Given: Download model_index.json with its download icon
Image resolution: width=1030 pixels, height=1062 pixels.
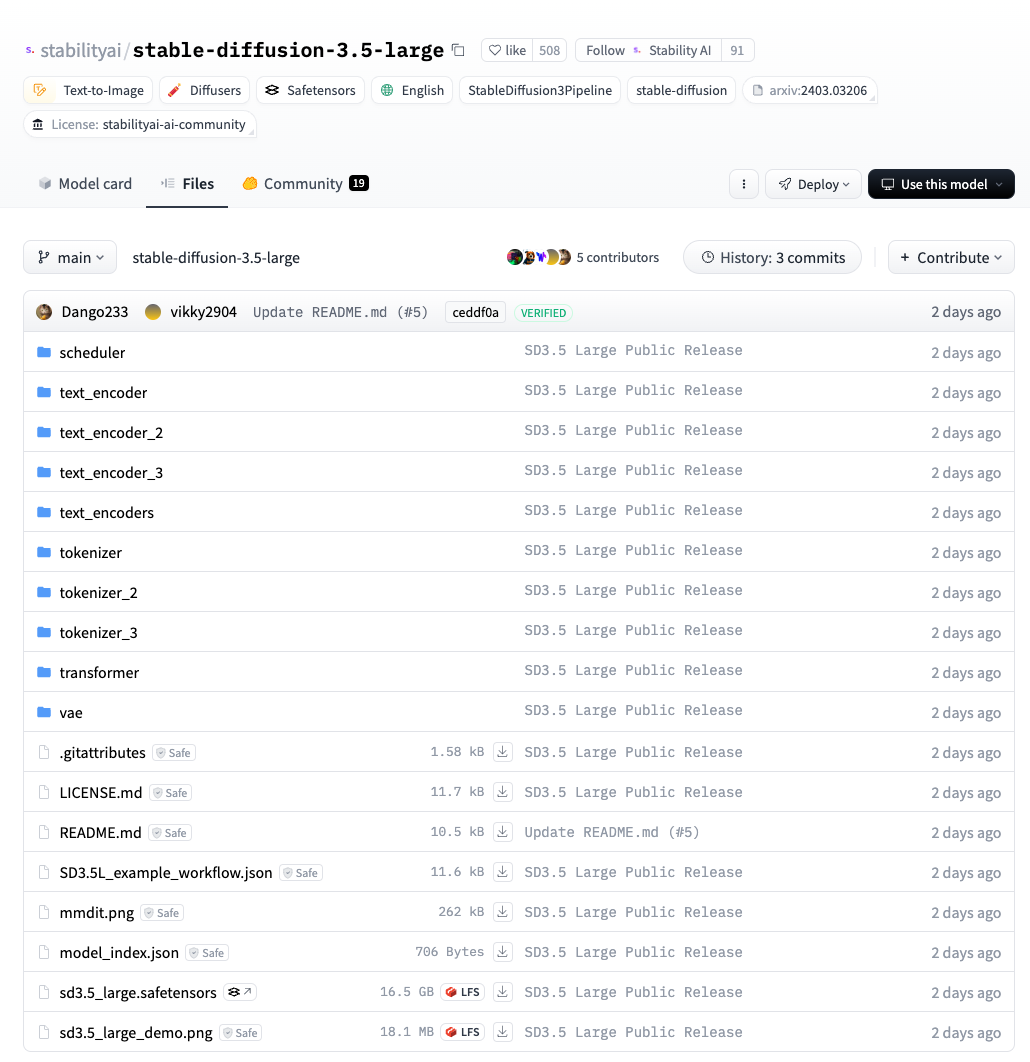Looking at the screenshot, I should [502, 952].
